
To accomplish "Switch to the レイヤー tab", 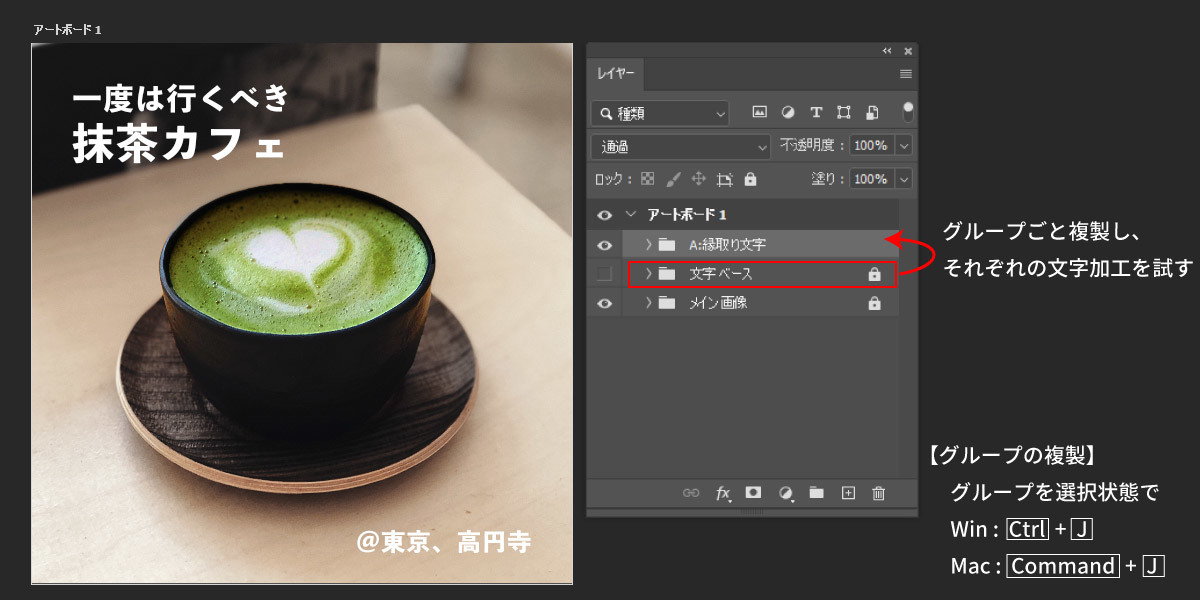I will click(x=616, y=75).
